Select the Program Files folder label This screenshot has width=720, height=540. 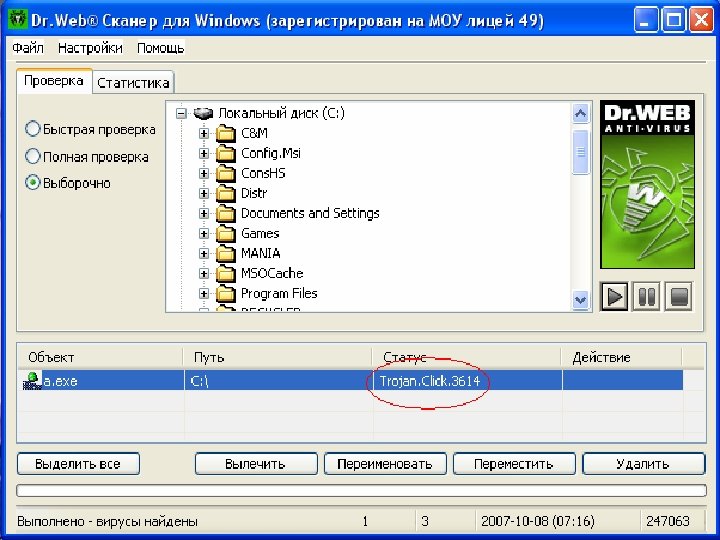pos(279,294)
